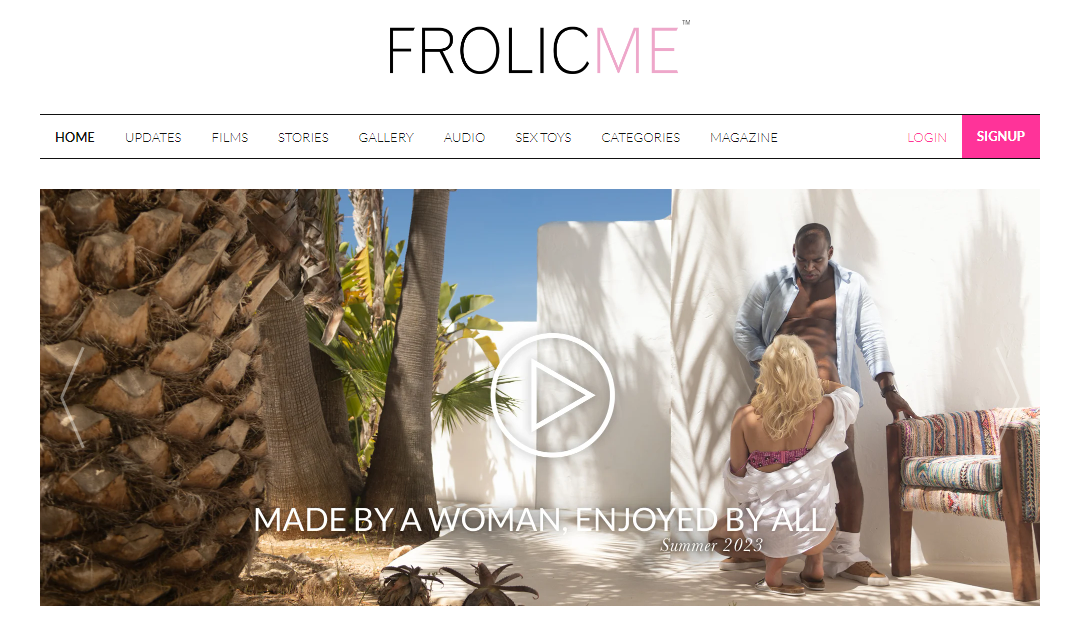Advance to next banner slide arrow
The image size is (1078, 622).
[x=1008, y=397]
